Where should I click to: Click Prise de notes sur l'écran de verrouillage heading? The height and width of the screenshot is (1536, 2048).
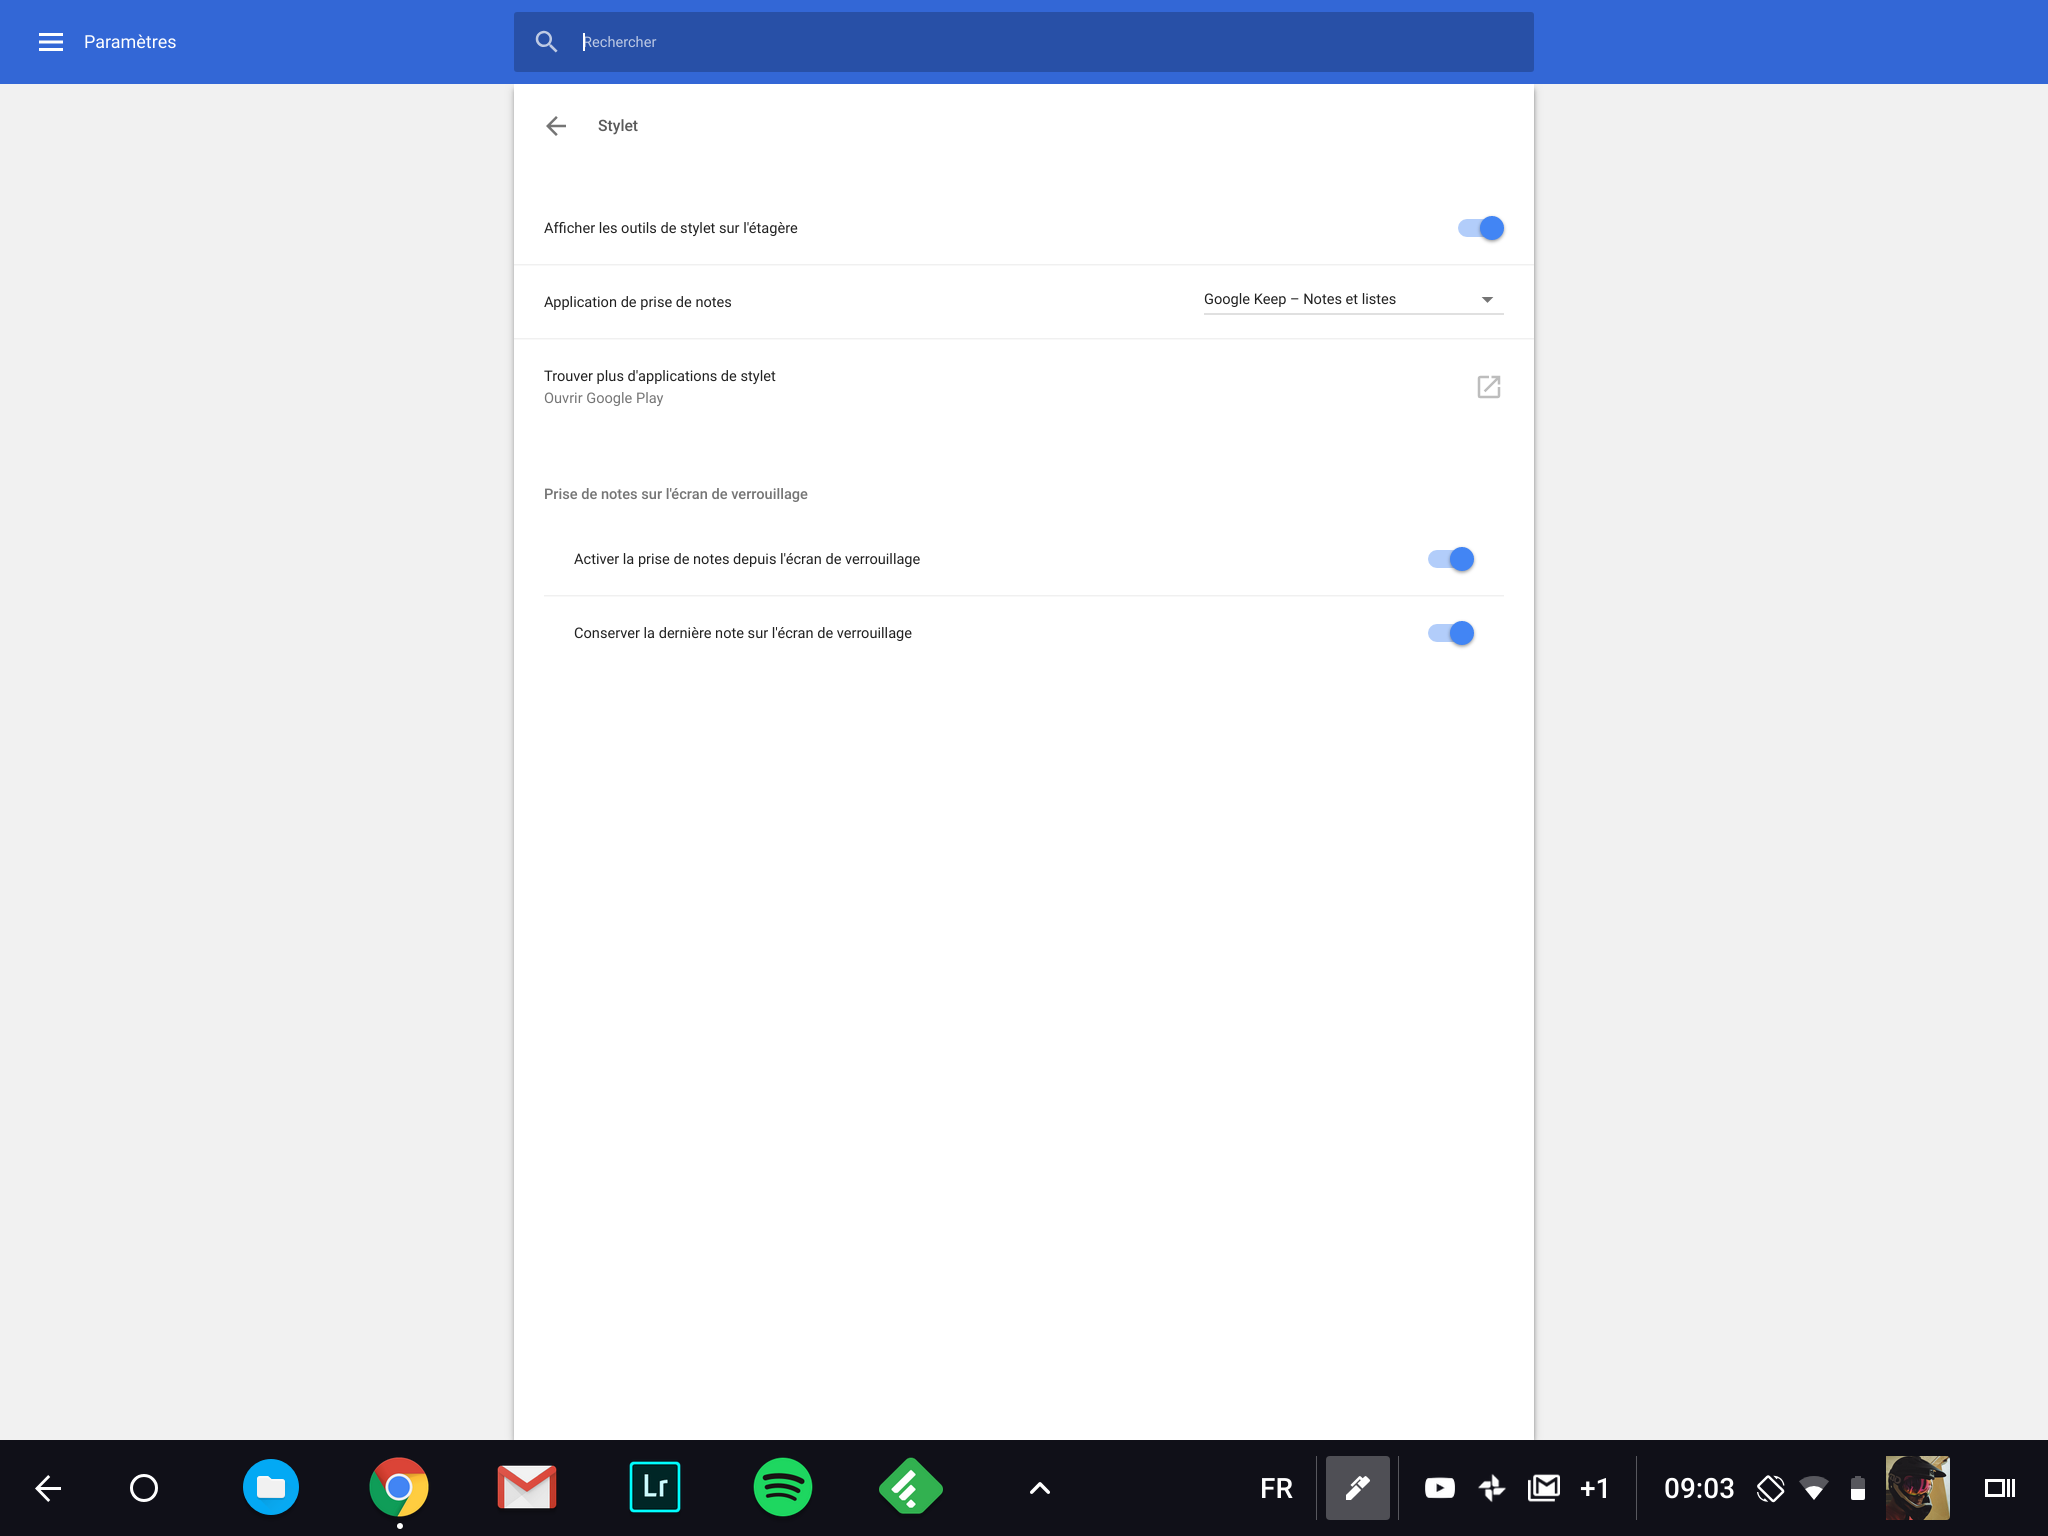676,494
